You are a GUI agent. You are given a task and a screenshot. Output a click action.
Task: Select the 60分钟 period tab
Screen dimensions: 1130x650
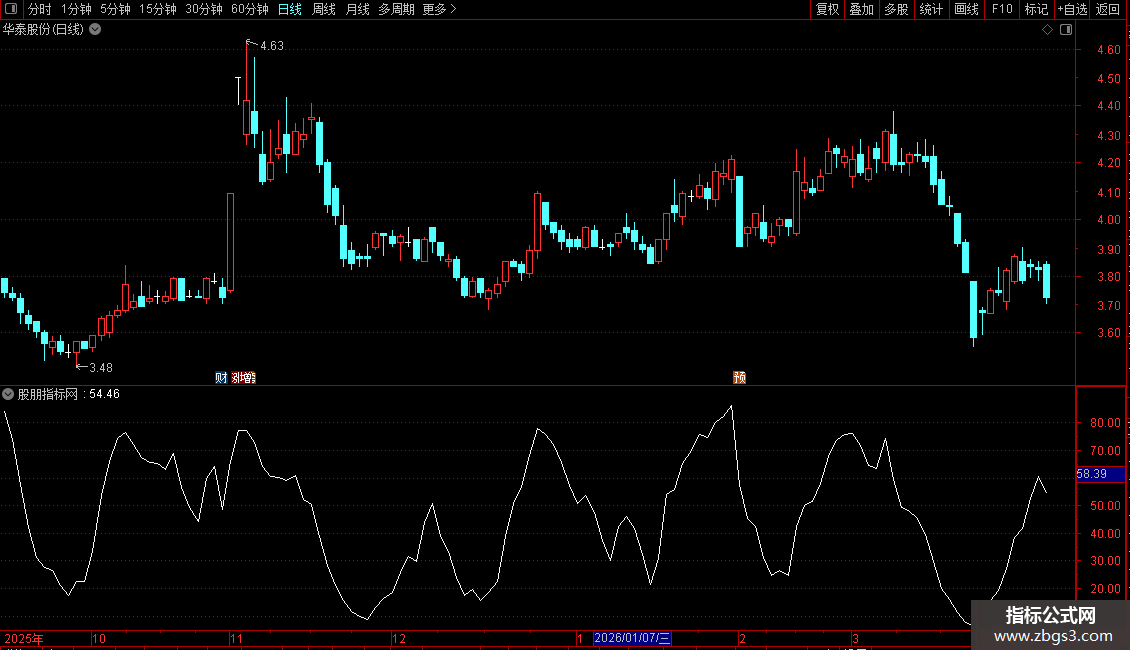pos(249,9)
